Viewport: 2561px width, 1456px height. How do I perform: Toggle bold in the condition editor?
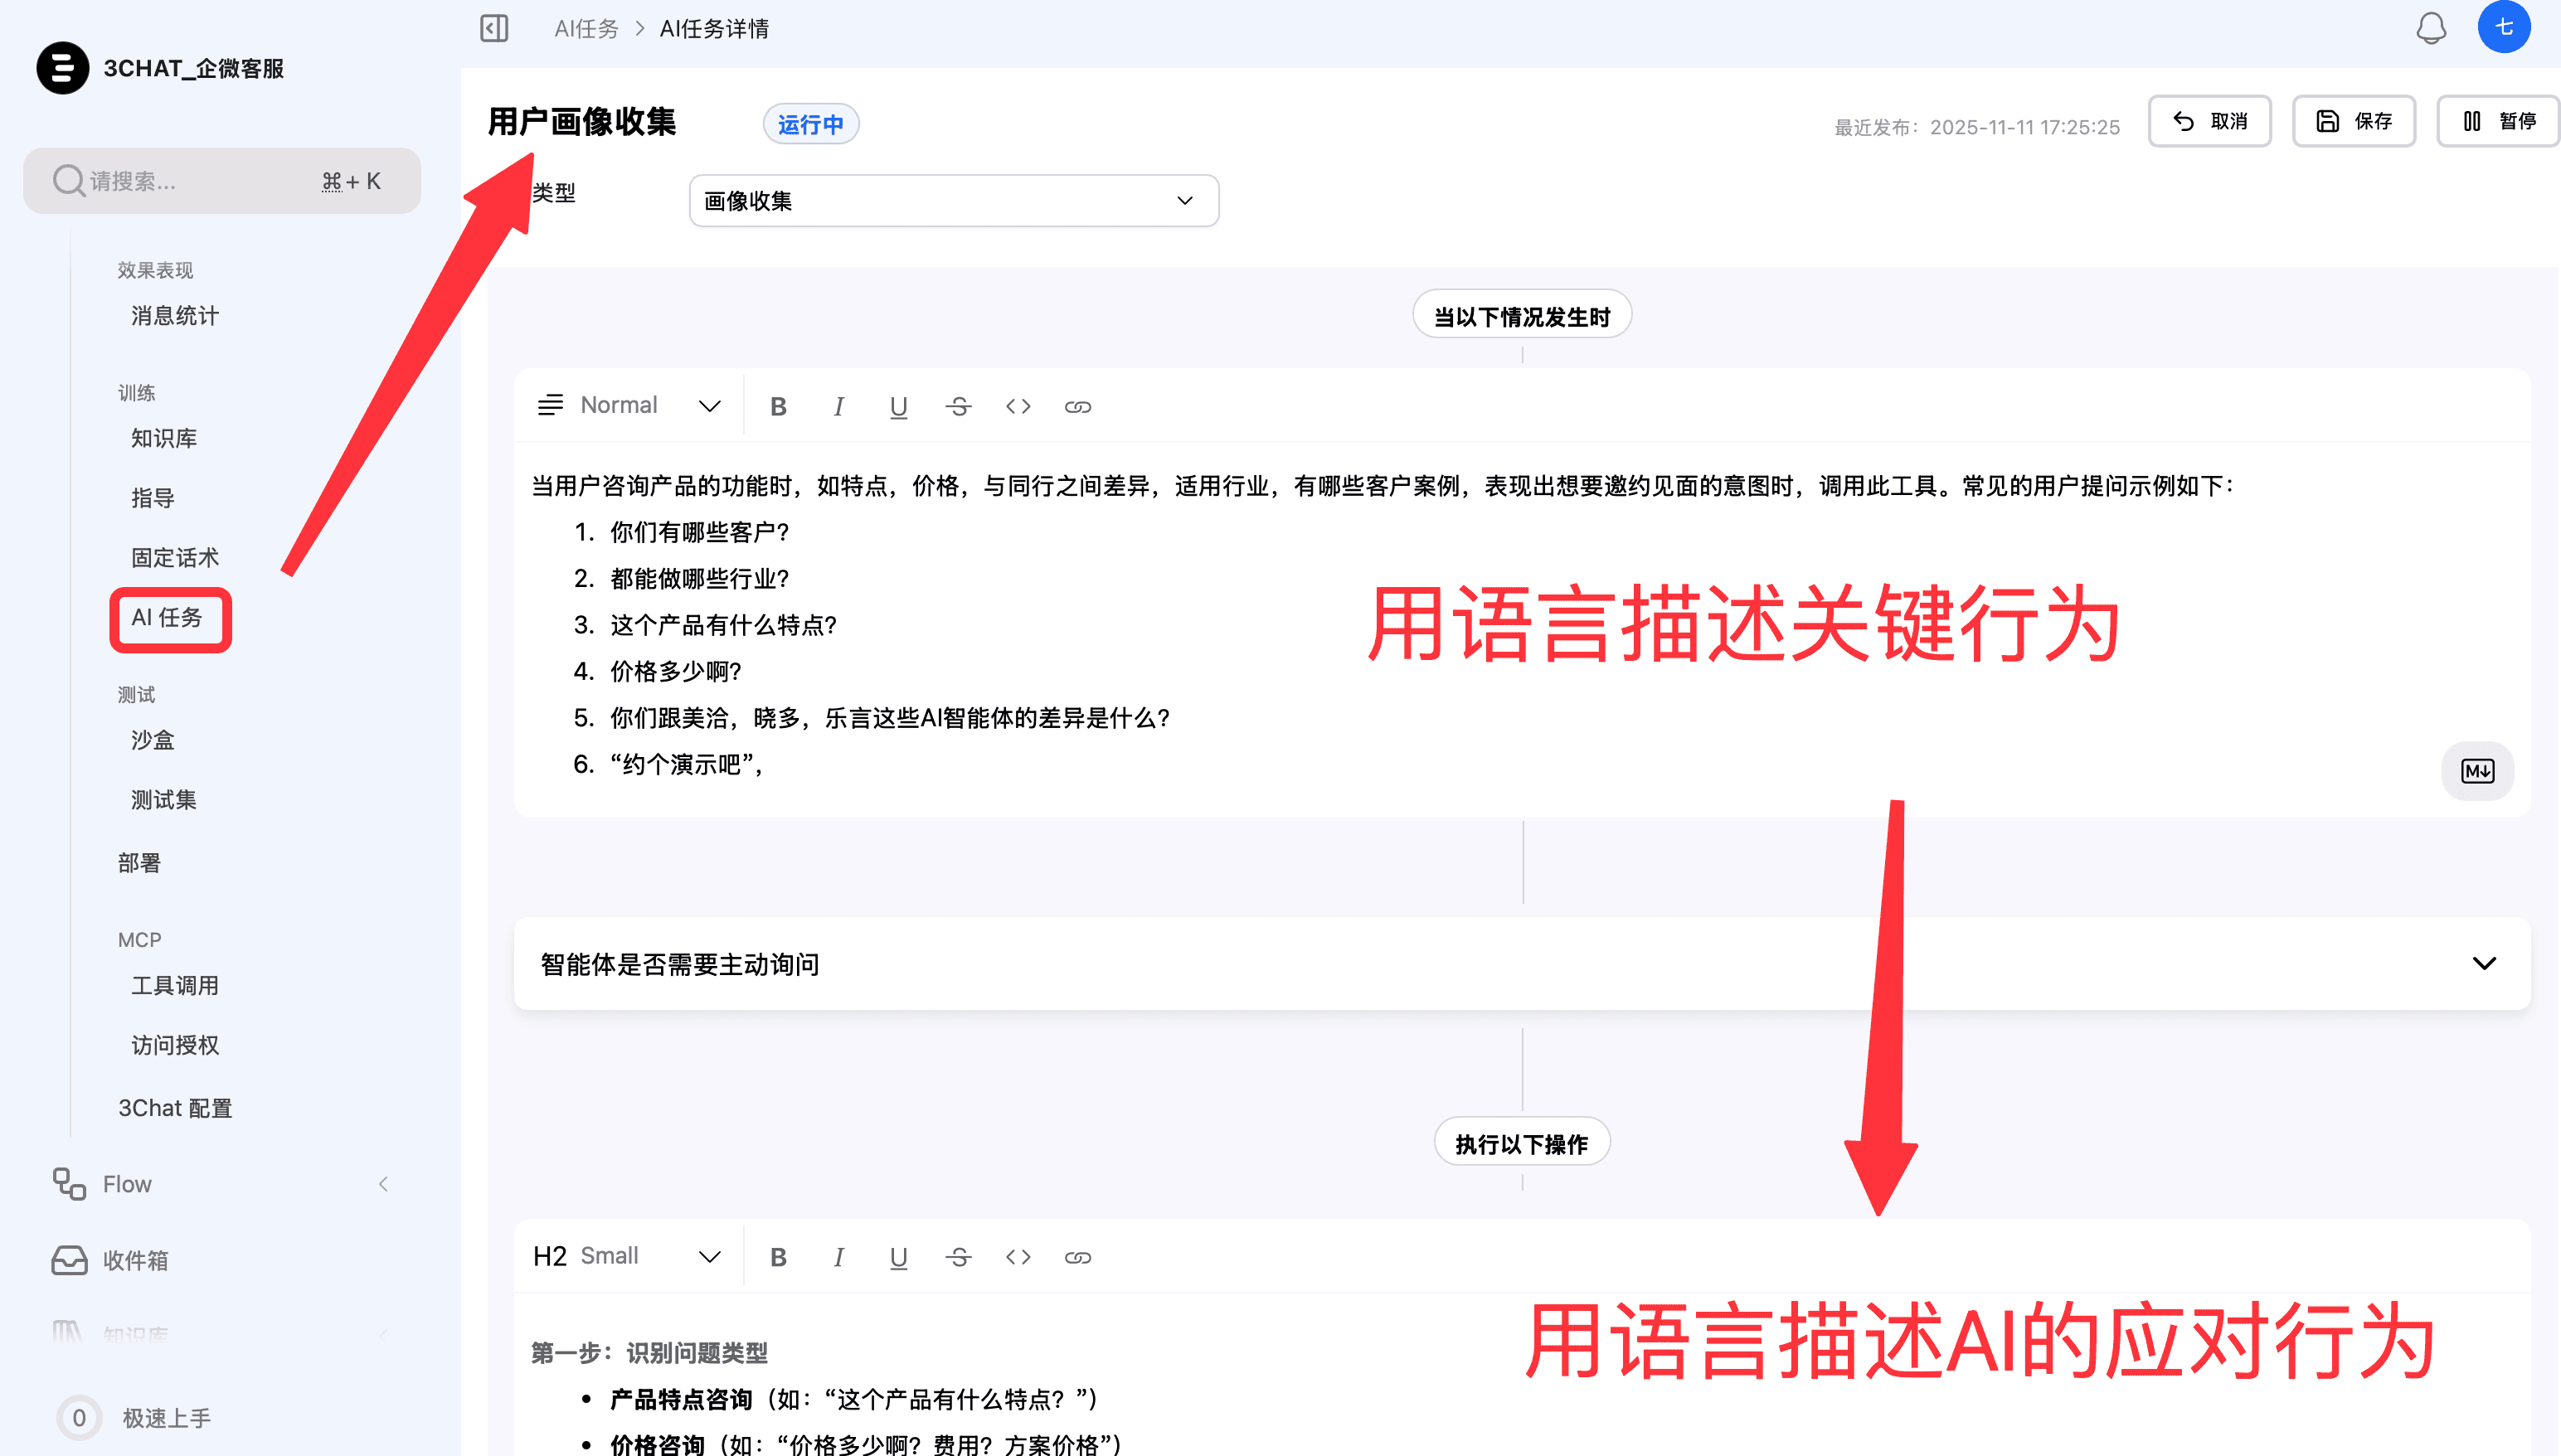coord(778,406)
